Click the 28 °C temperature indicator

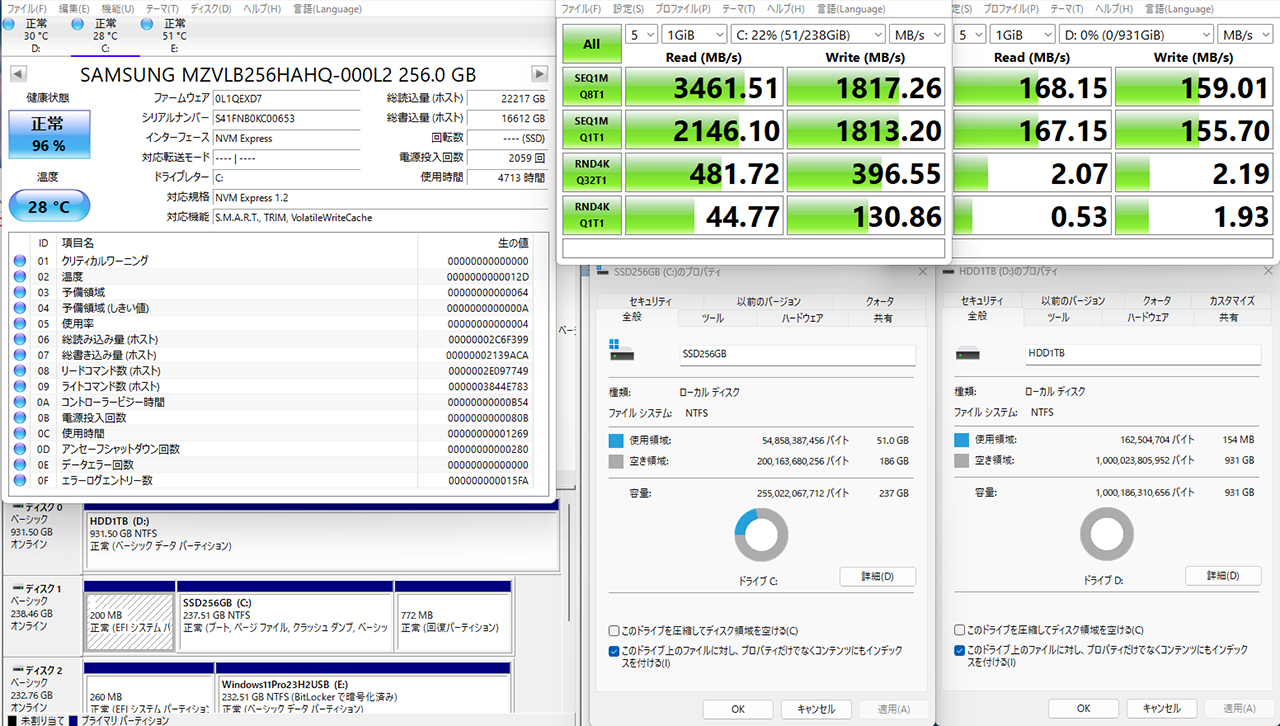pyautogui.click(x=49, y=206)
